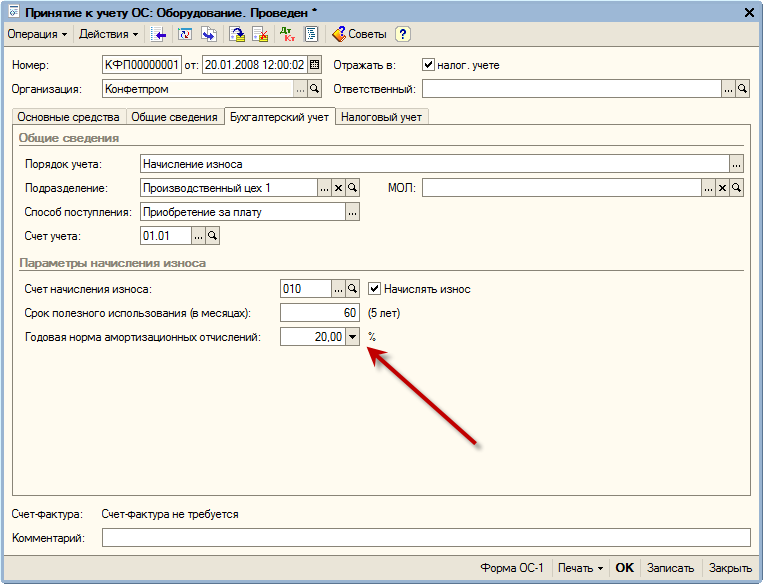Click the Комментарий text field
The width and height of the screenshot is (763, 584).
click(425, 538)
